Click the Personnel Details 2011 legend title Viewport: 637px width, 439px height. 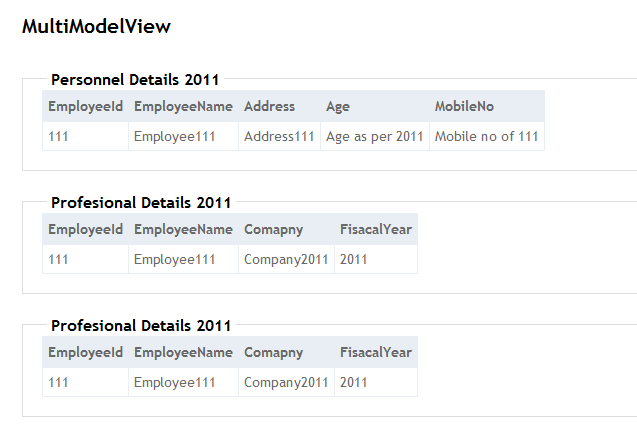(x=135, y=79)
